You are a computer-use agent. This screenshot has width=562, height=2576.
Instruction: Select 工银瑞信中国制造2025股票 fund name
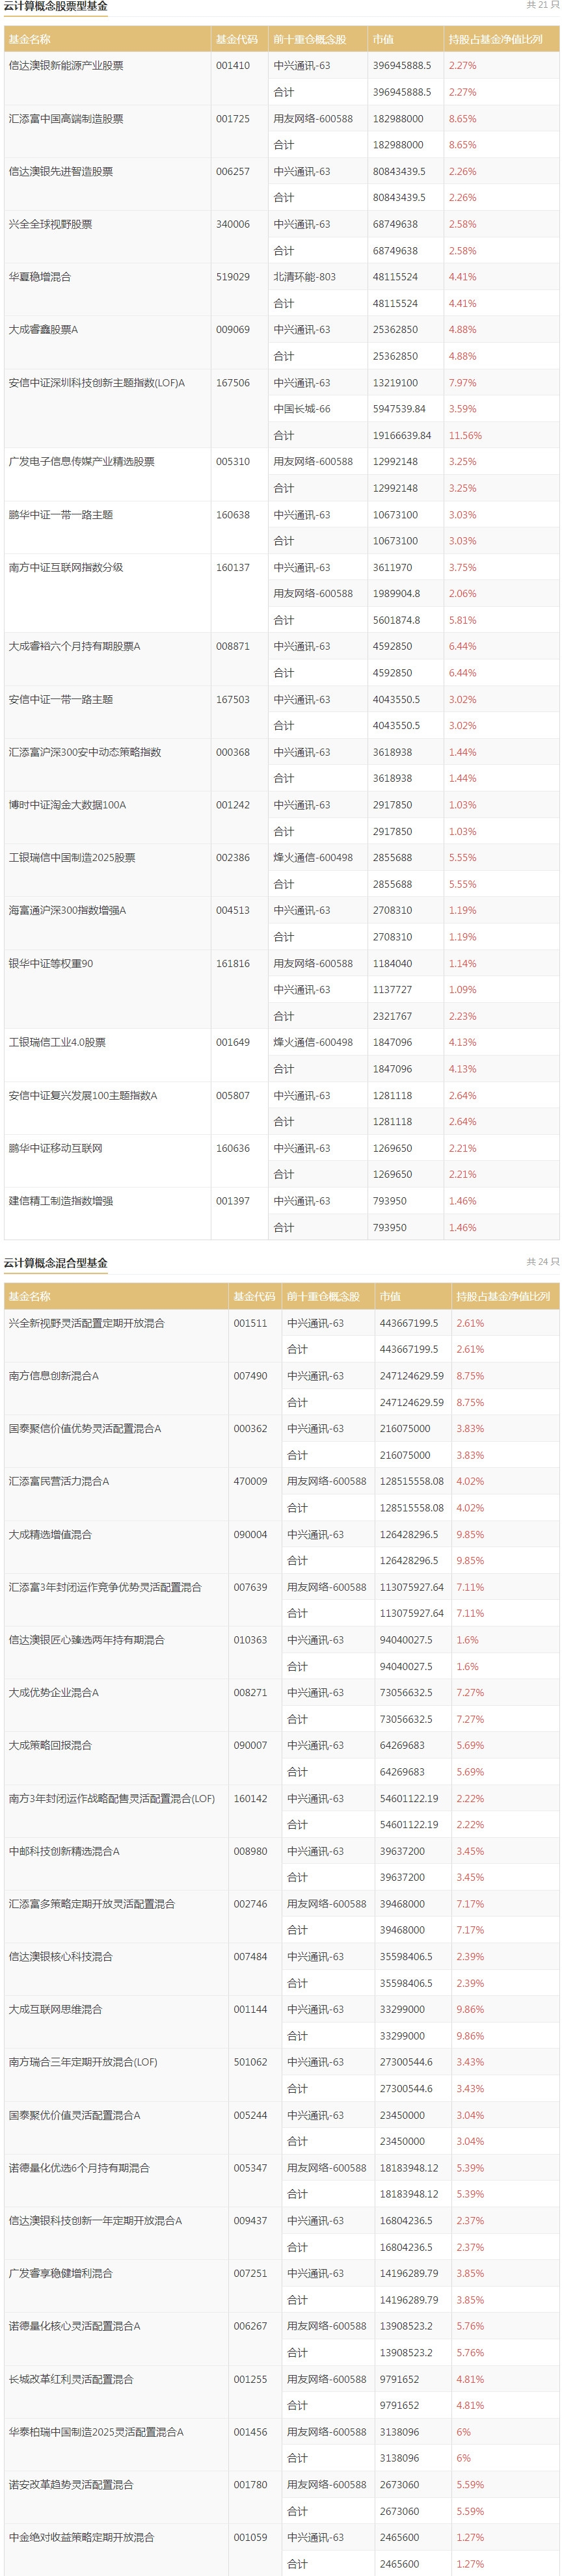pos(72,858)
